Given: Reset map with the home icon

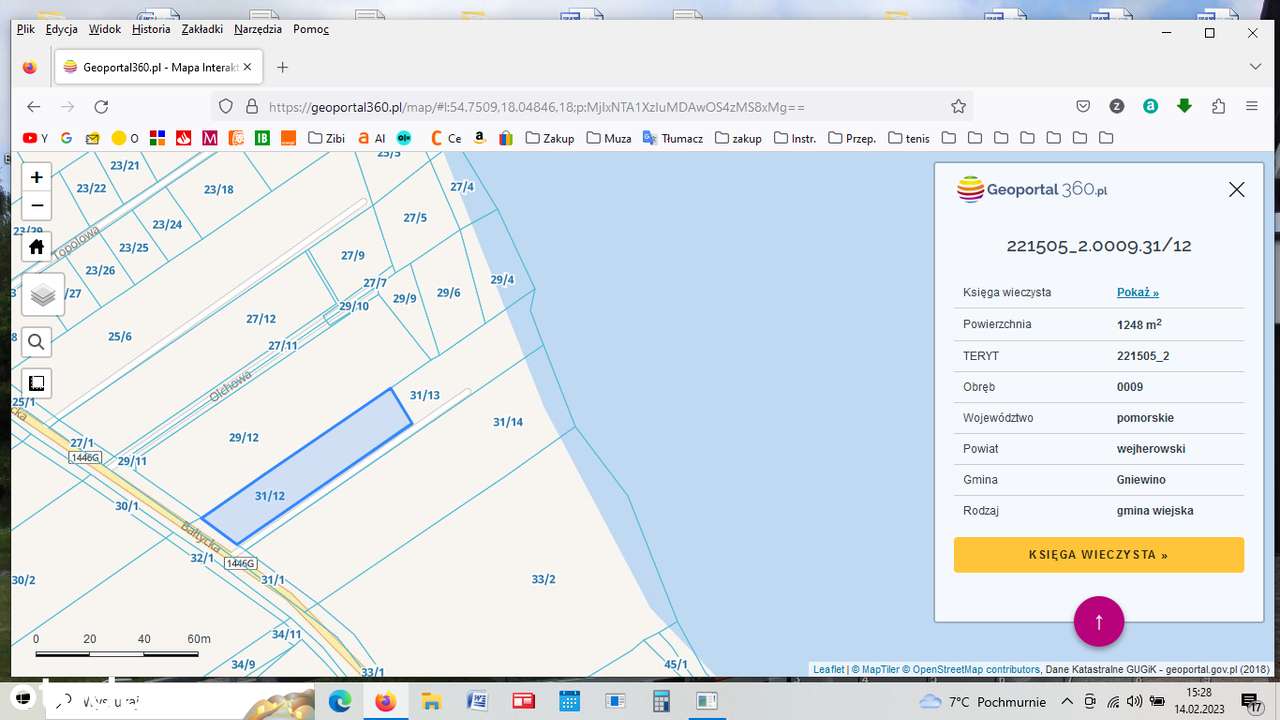Looking at the screenshot, I should (x=37, y=247).
